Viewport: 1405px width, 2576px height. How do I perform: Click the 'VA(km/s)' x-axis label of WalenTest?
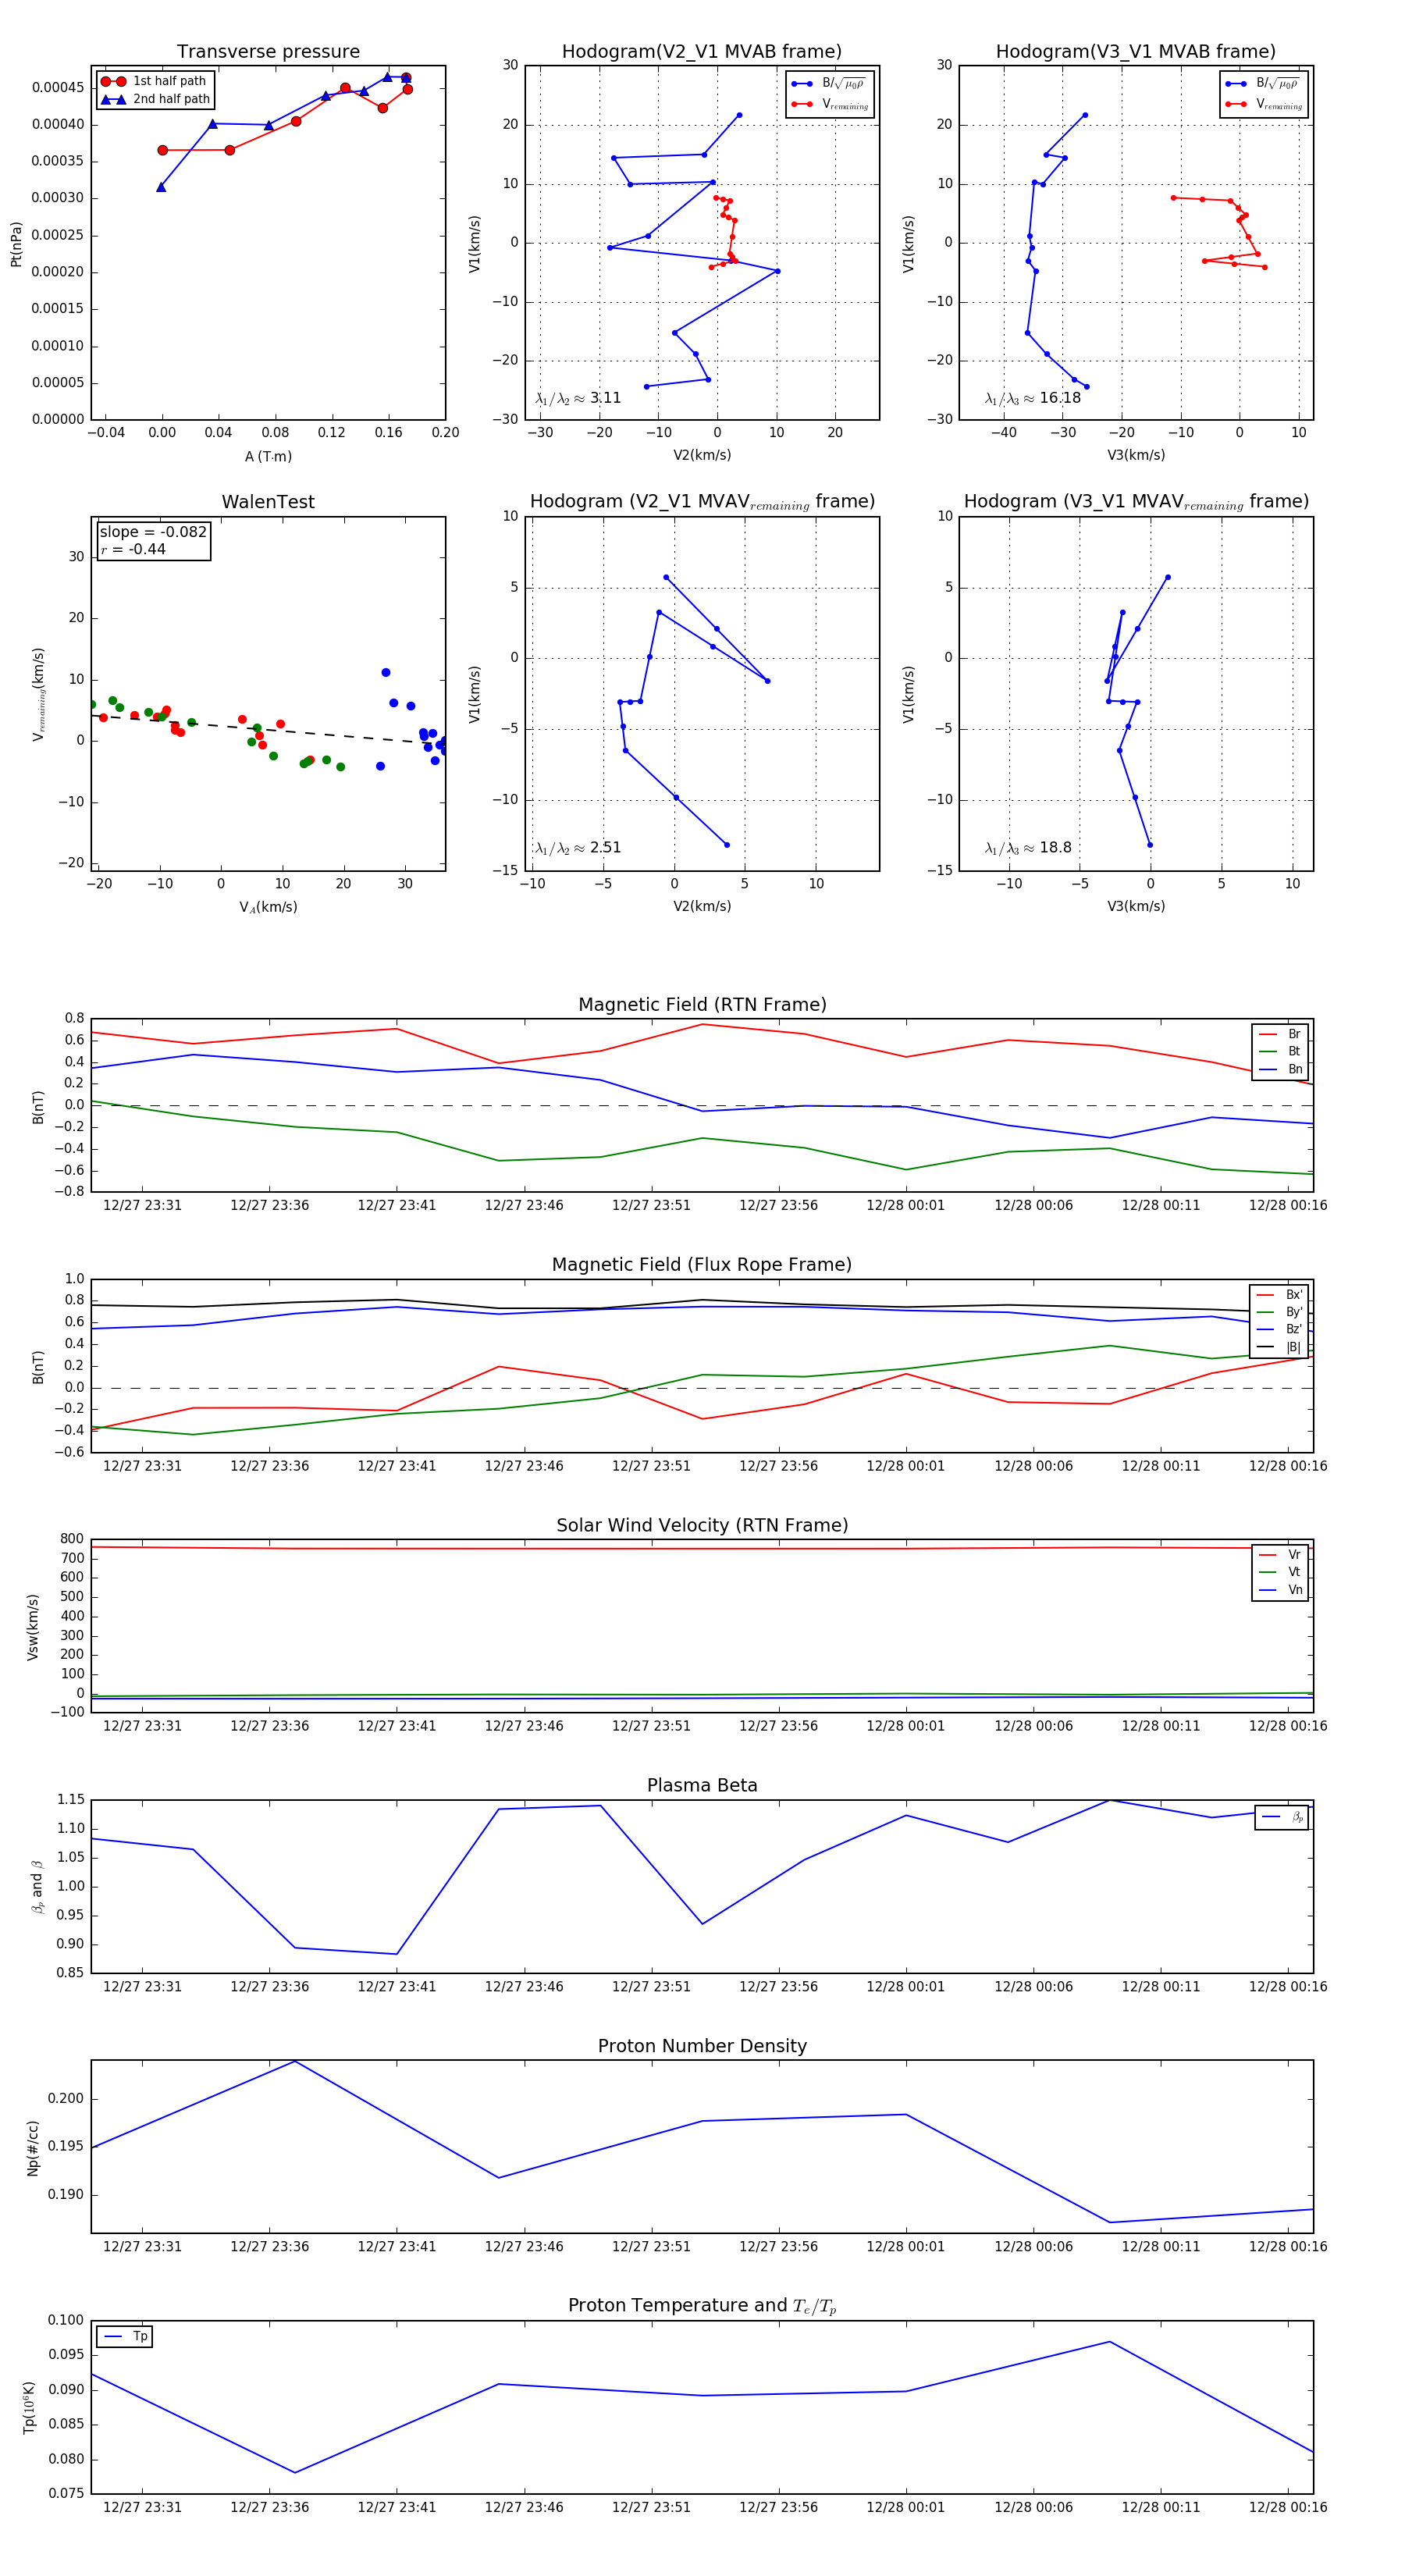268,907
